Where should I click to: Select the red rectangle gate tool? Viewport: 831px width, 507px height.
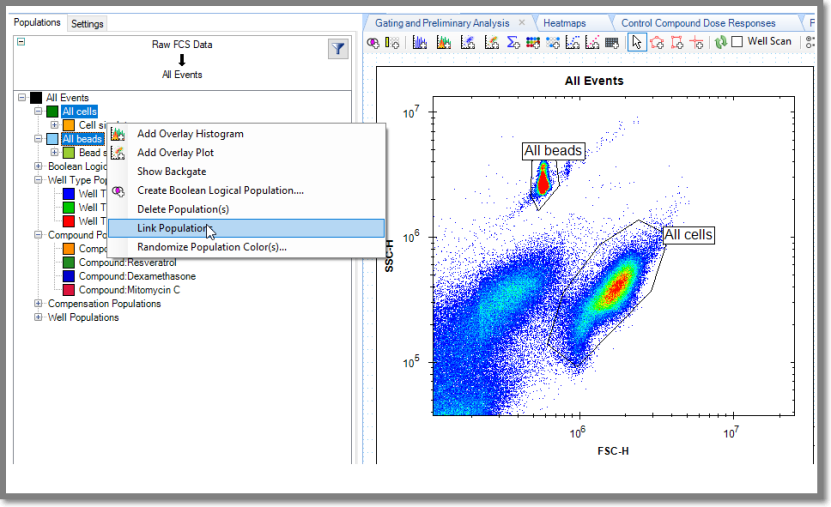pos(677,42)
